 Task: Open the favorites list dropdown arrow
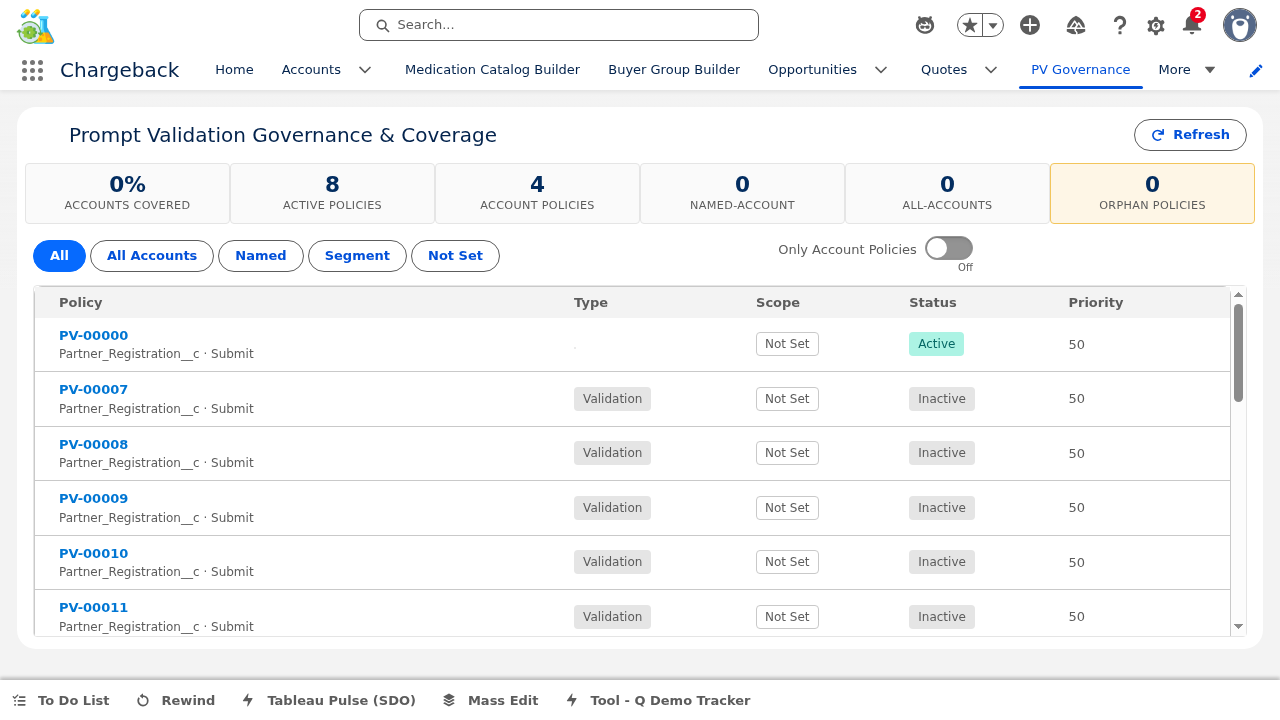click(x=993, y=25)
